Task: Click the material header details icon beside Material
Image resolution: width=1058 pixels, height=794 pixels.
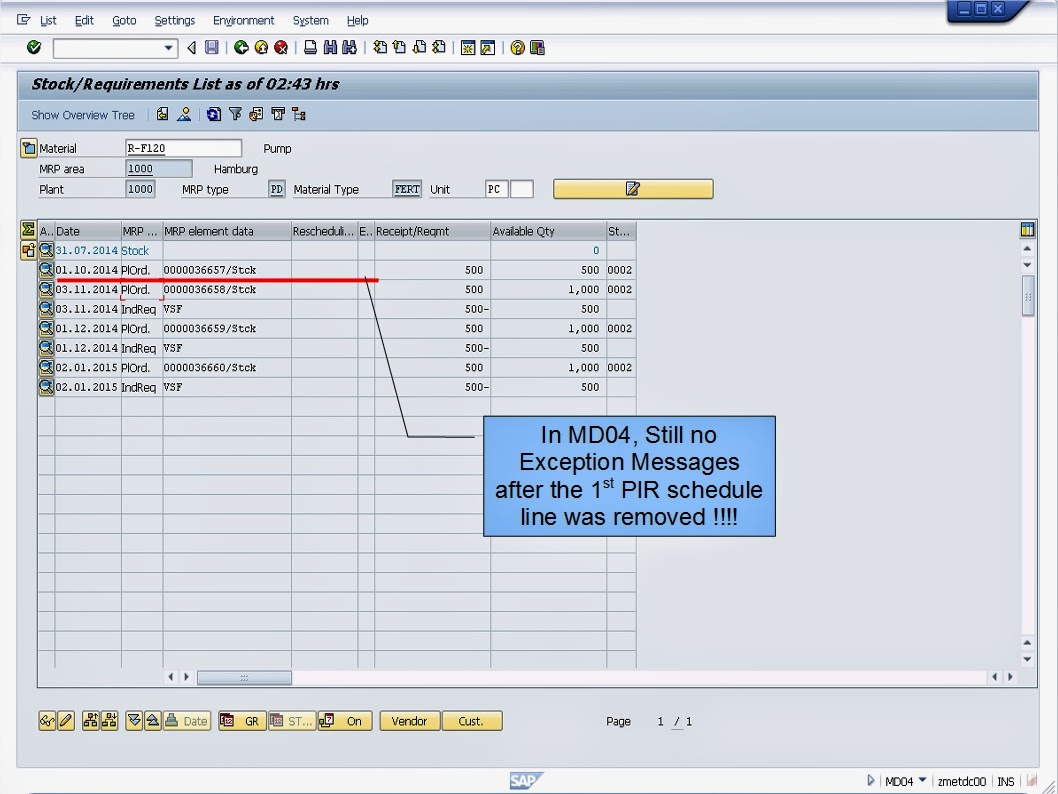Action: tap(28, 148)
